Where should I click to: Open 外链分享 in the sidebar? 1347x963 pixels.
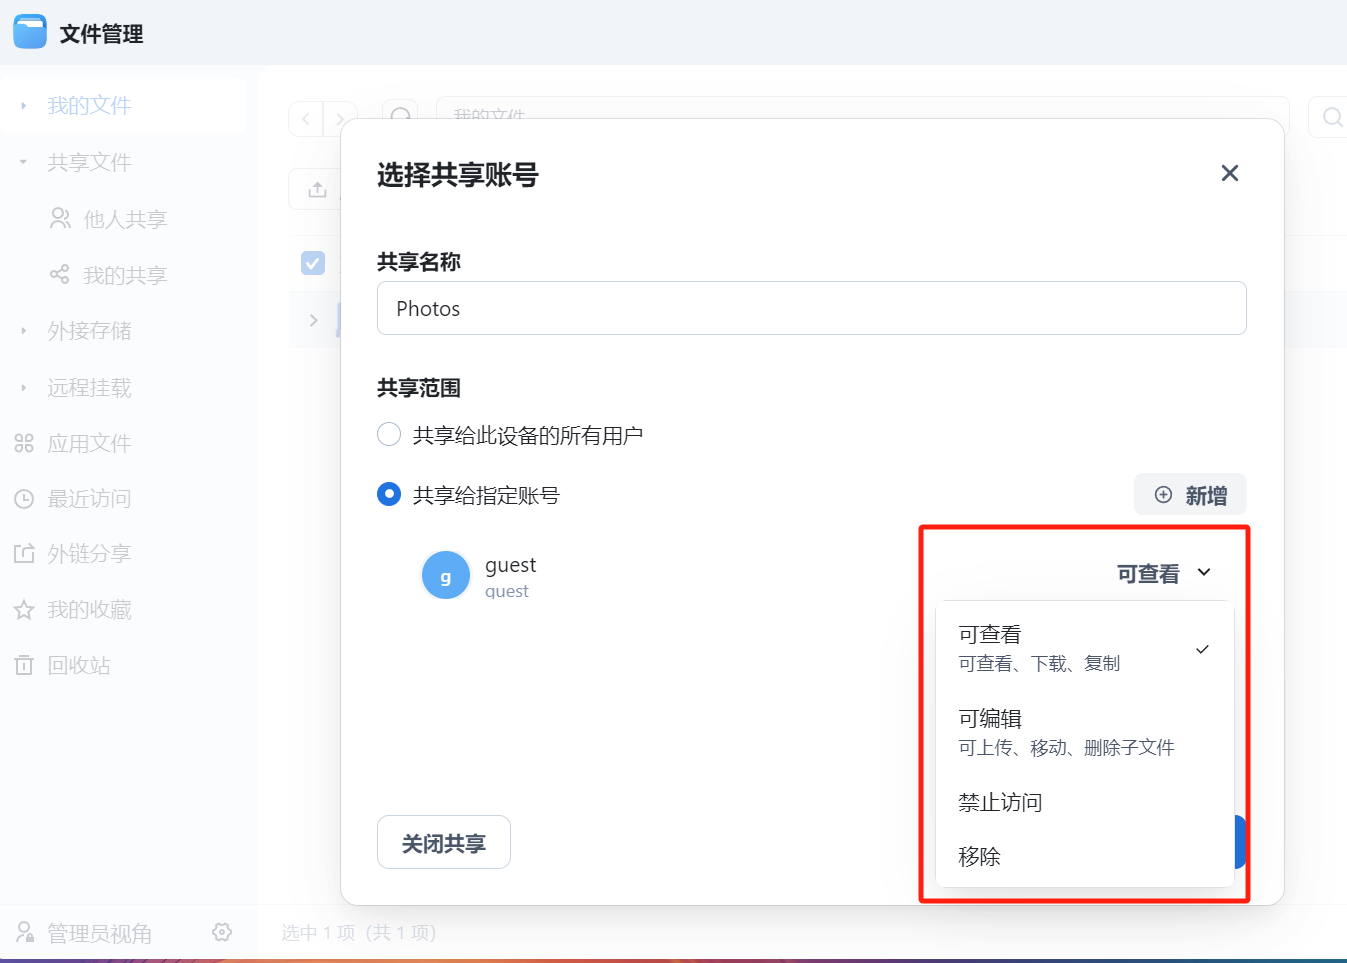pos(89,553)
